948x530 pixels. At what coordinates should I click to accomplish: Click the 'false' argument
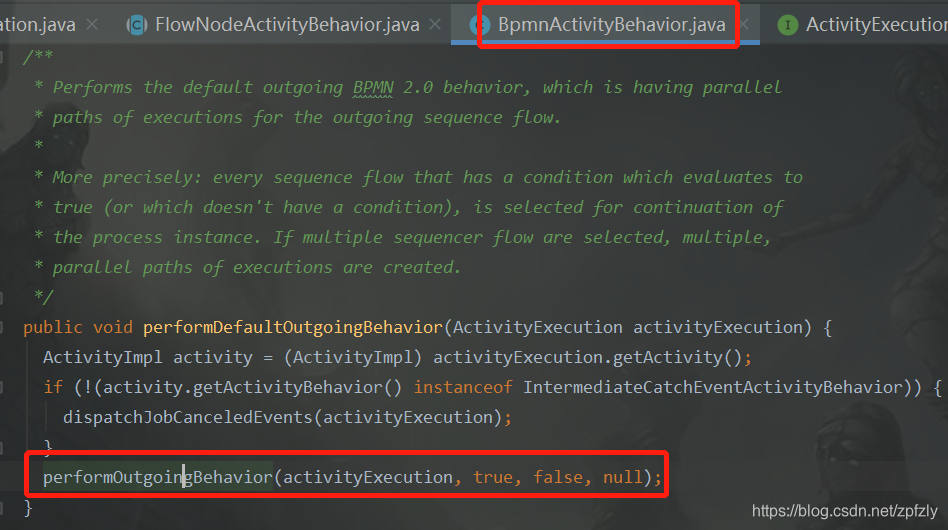tap(557, 477)
